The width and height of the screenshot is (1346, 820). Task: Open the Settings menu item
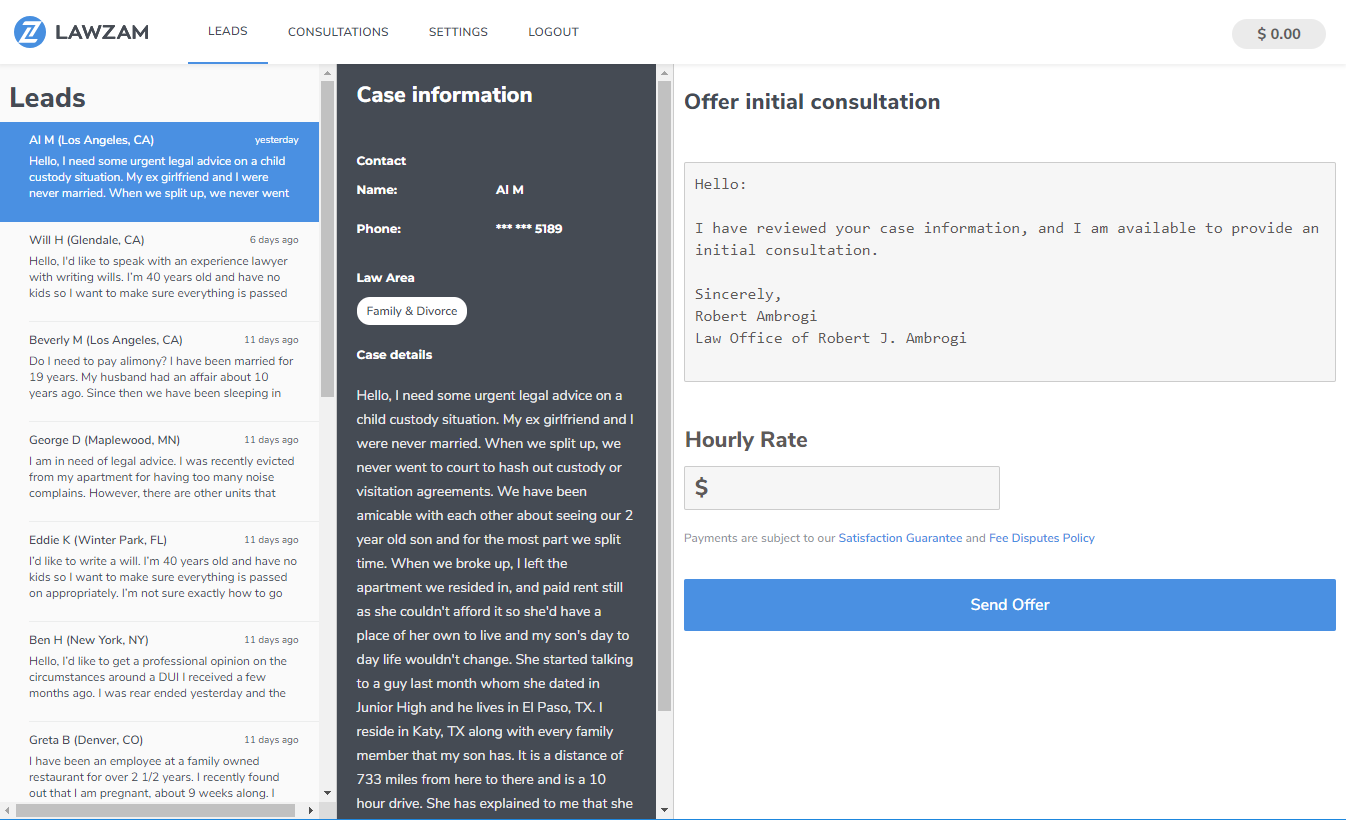coord(458,32)
